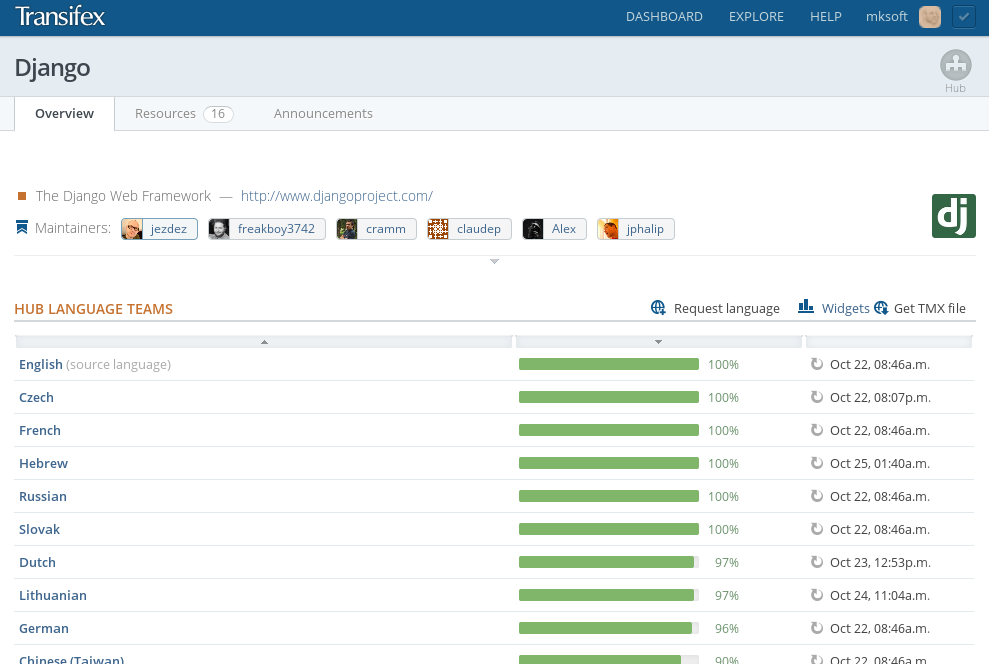Click Hebrew row date Oct 25, 01:40a.m.
The width and height of the screenshot is (989, 664).
point(880,463)
